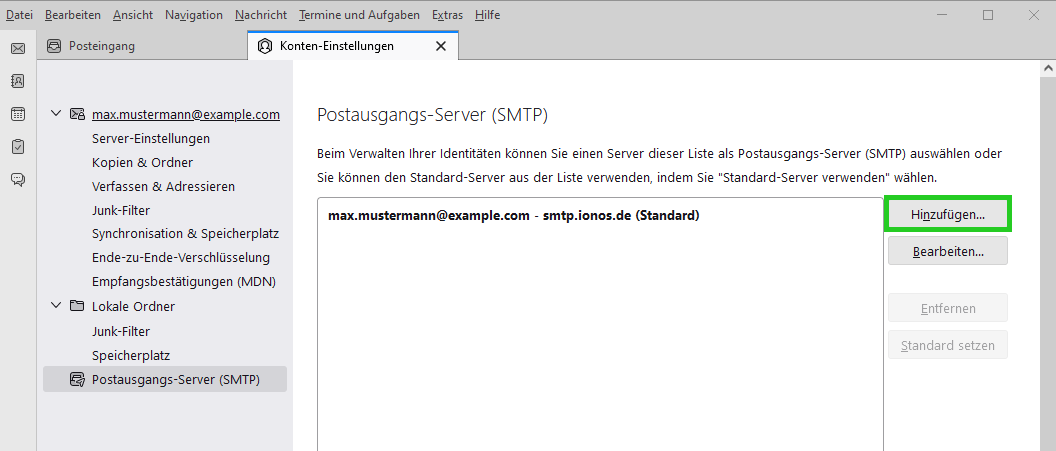Viewport: 1056px width, 451px height.
Task: Open Junk-Filter under Lokale Ordner
Action: [121, 331]
